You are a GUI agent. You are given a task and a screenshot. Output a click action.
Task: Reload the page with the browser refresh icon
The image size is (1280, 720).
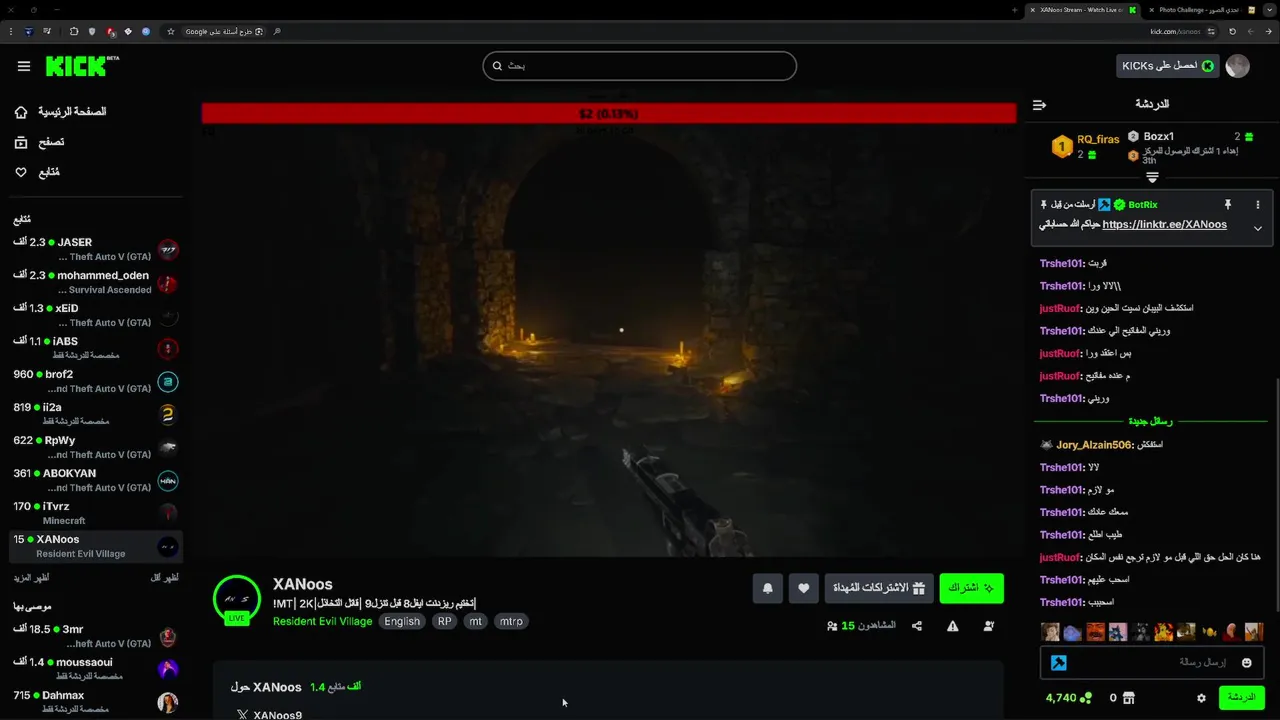(1232, 31)
